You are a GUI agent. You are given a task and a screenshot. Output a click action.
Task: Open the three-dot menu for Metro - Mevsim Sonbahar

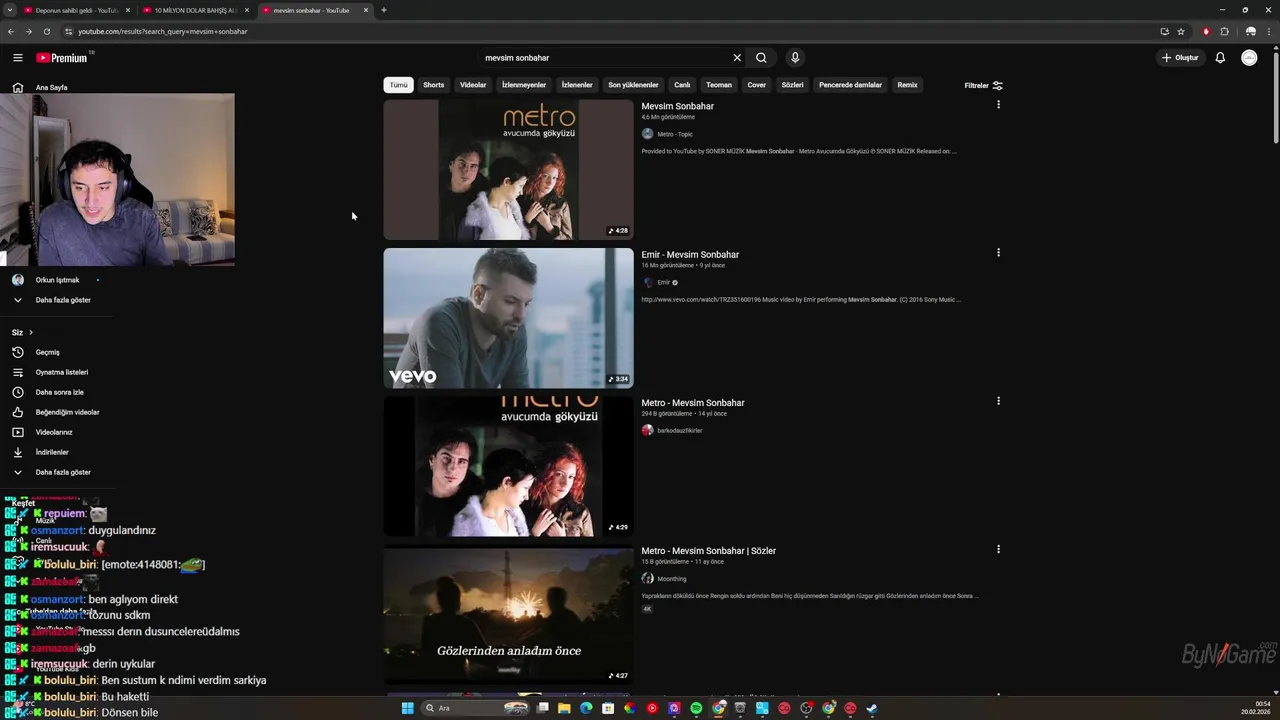998,401
